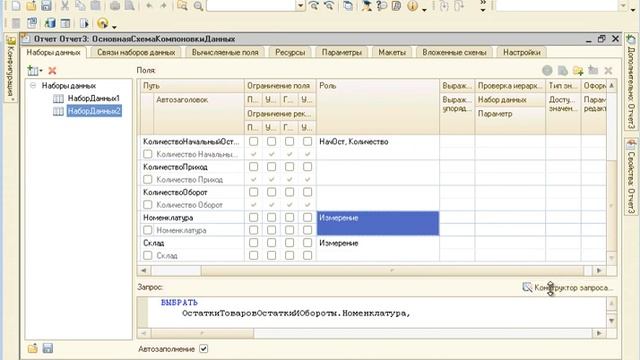Image resolution: width=640 pixels, height=360 pixels.
Task: Click the Help question mark icon
Action: coord(382,6)
